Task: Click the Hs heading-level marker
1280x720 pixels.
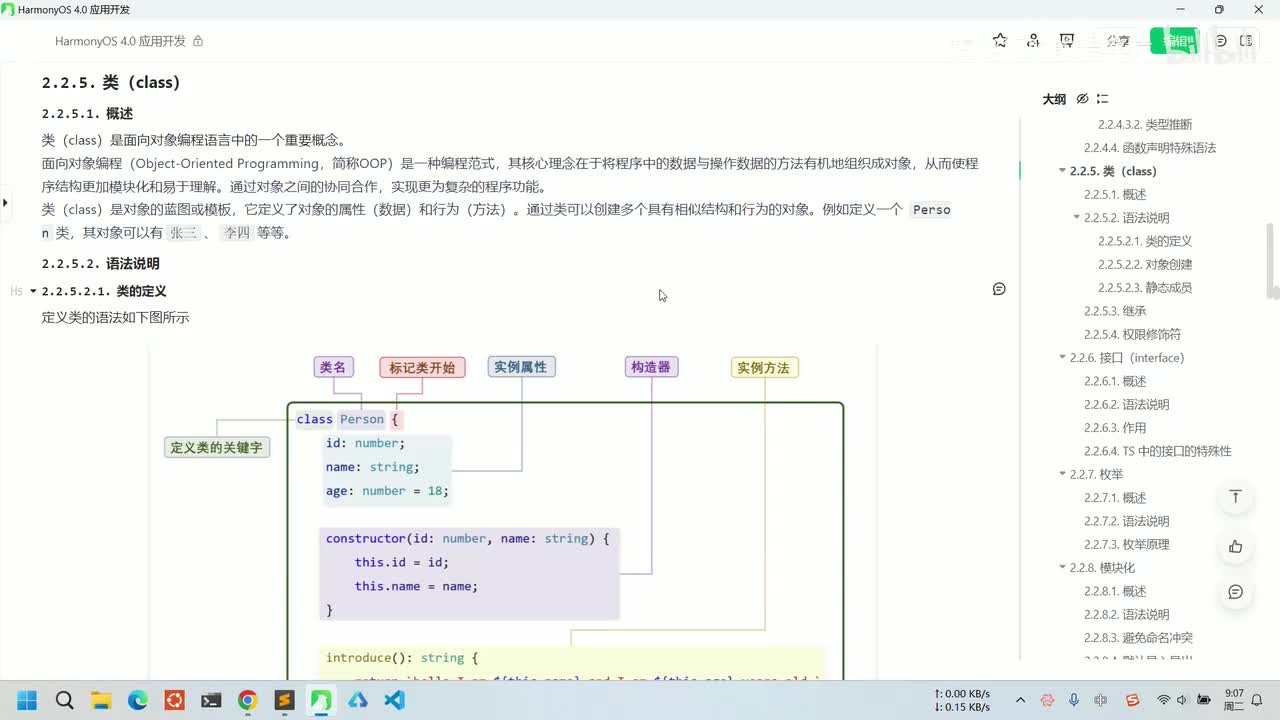Action: (x=16, y=291)
